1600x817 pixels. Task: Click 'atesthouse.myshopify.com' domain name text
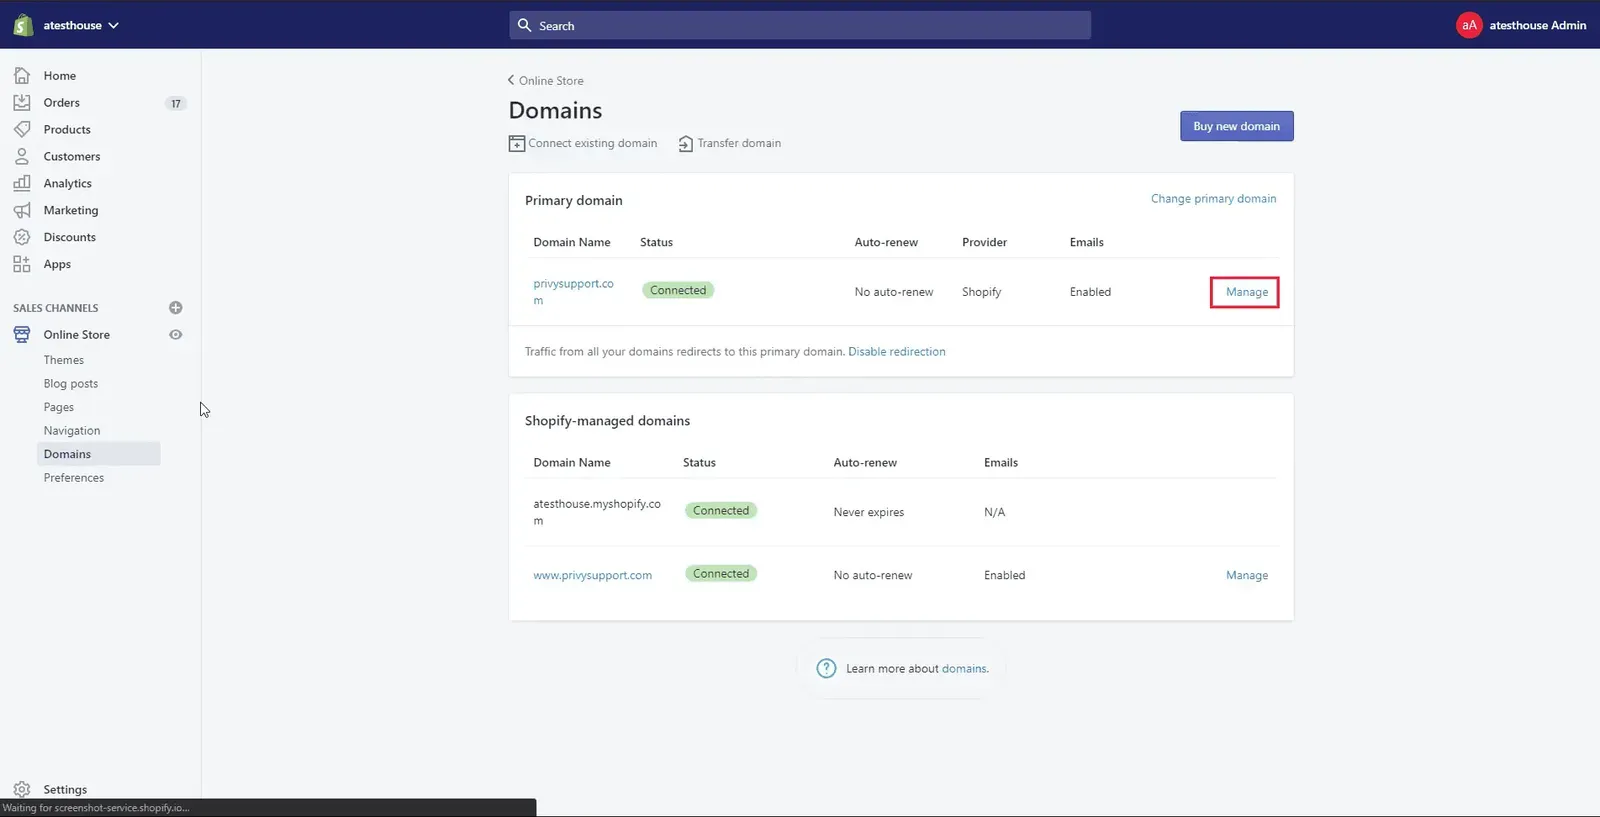(597, 512)
